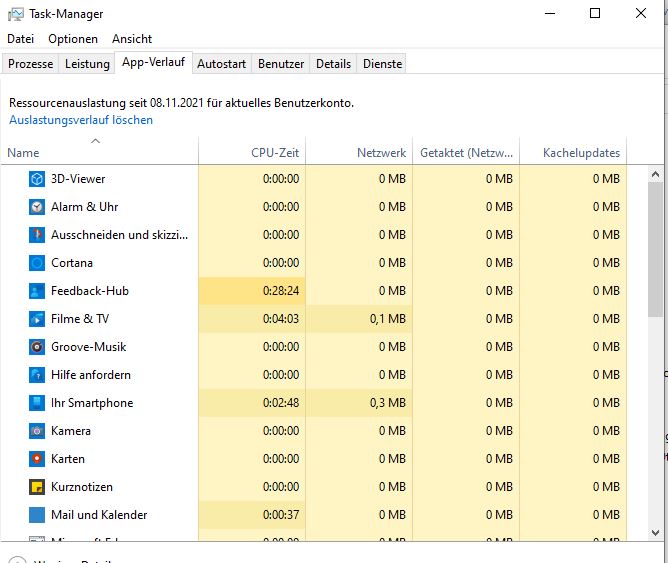Minimize the Task-Manager window
Viewport: 668px width, 563px height.
[x=550, y=14]
